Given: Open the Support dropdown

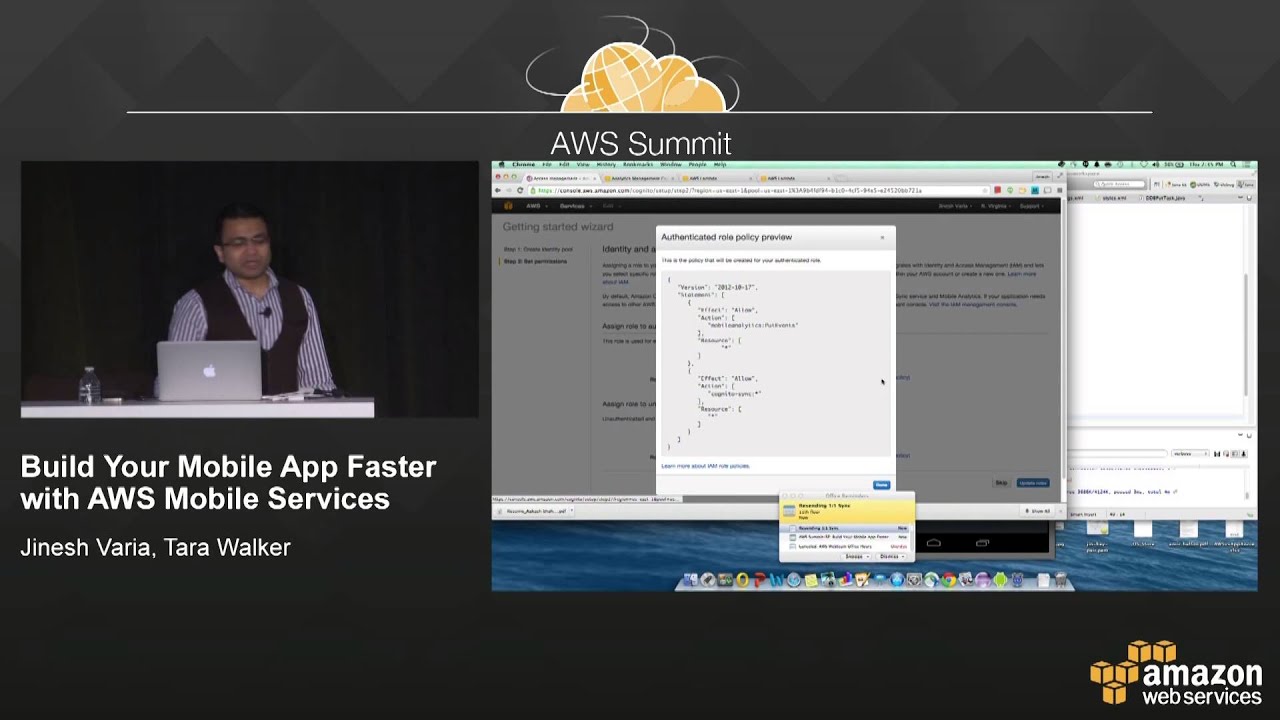Looking at the screenshot, I should click(1032, 206).
